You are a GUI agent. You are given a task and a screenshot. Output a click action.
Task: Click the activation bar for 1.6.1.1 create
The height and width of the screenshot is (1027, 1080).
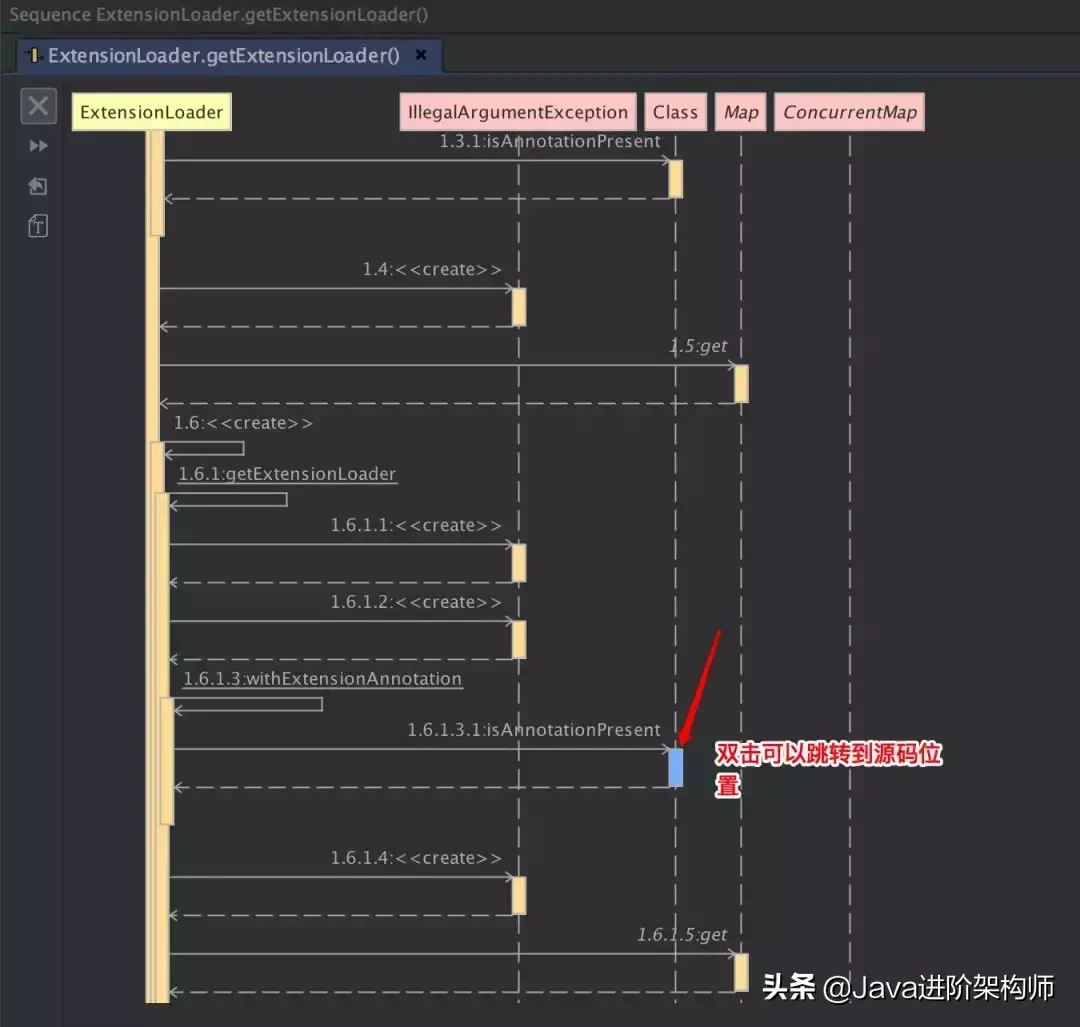point(519,563)
